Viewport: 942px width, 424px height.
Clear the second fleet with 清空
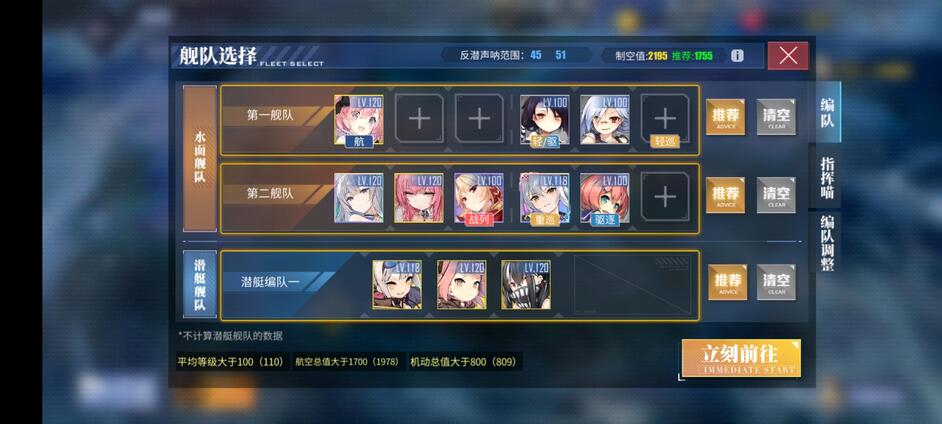point(776,195)
